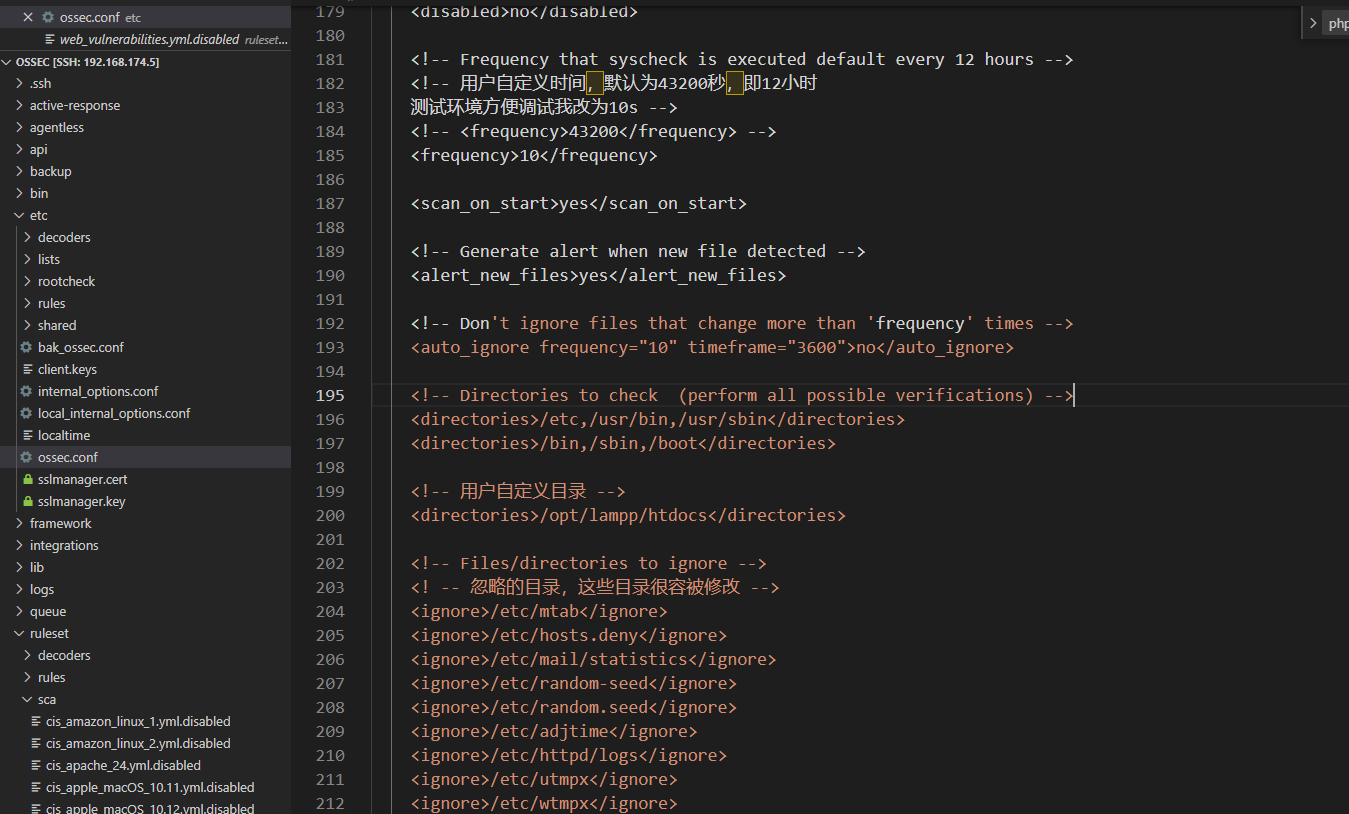Viewport: 1349px width, 814px height.
Task: Click the scan_on_start yes line
Action: 578,203
